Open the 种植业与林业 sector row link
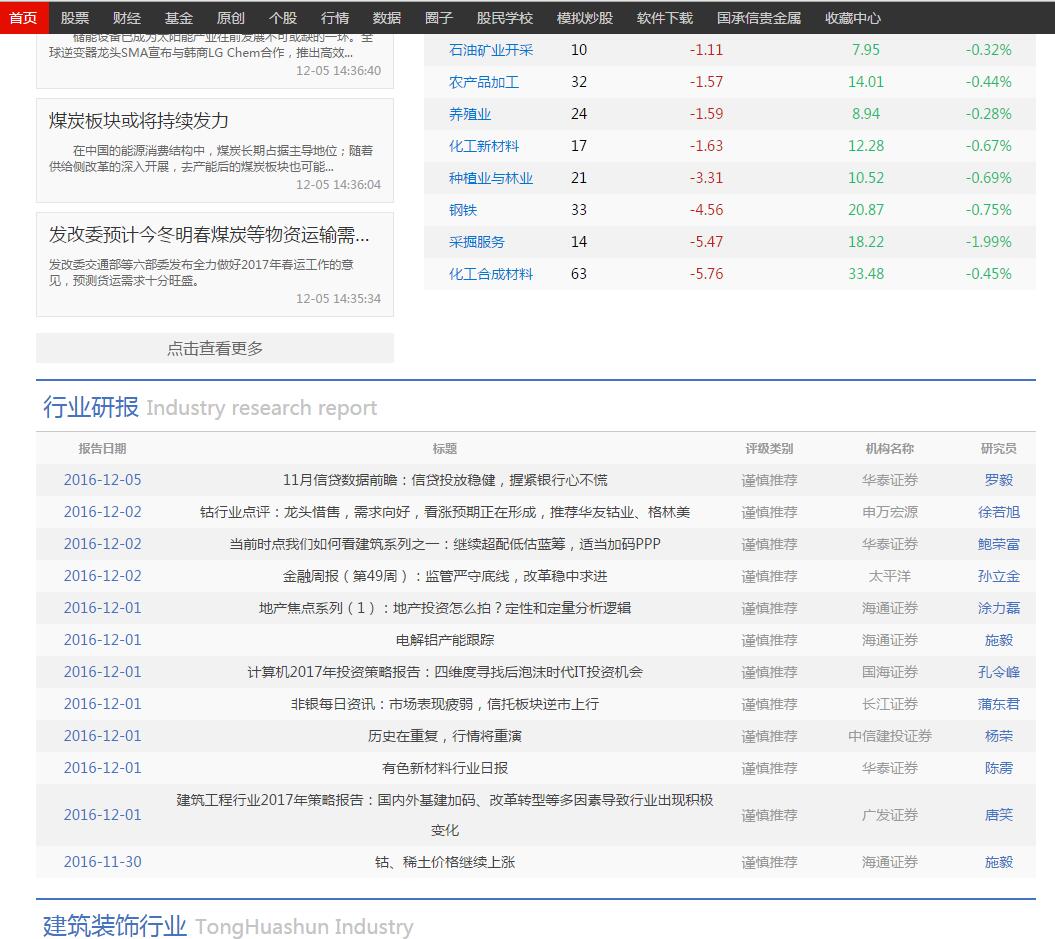This screenshot has width=1055, height=939. pos(491,178)
